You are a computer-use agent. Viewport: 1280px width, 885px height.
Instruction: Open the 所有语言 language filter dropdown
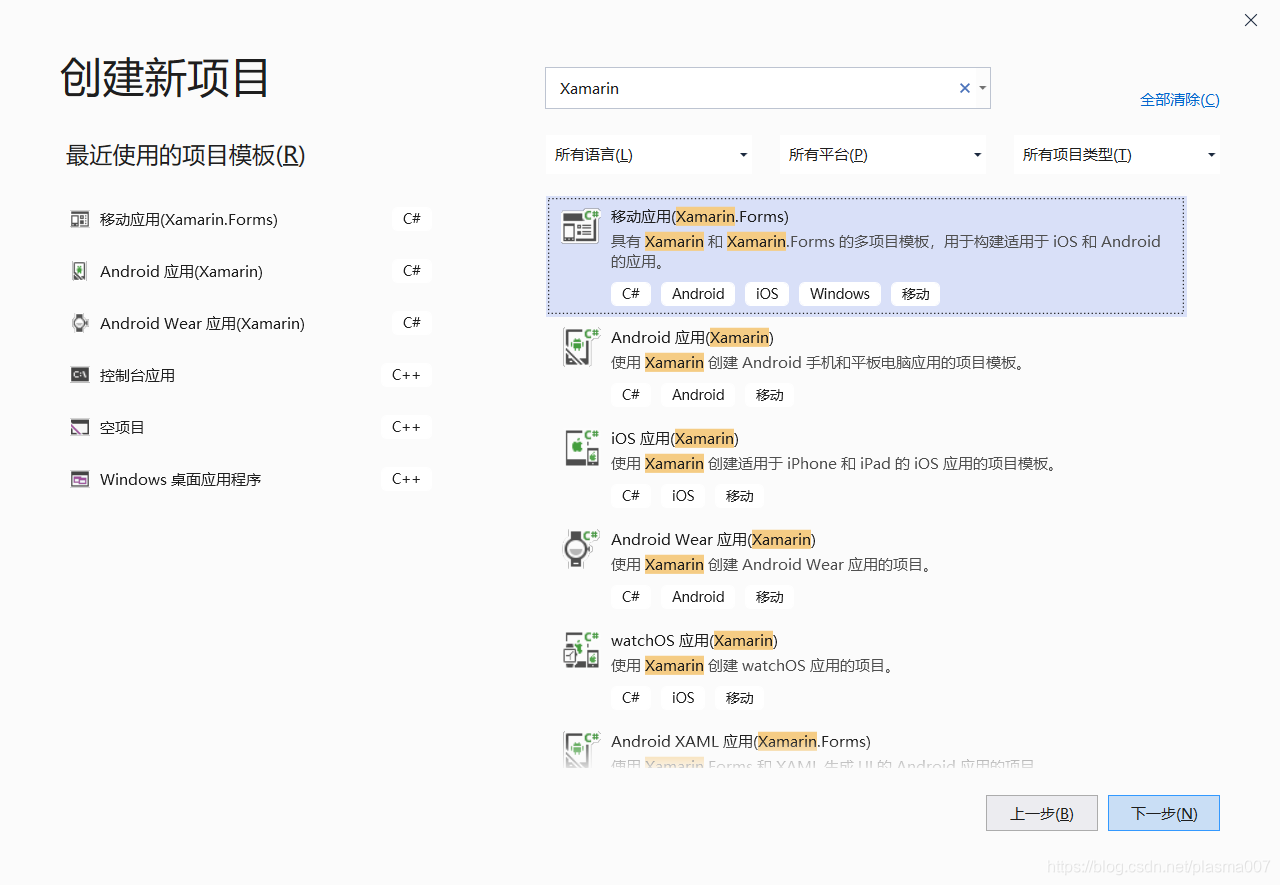(650, 155)
